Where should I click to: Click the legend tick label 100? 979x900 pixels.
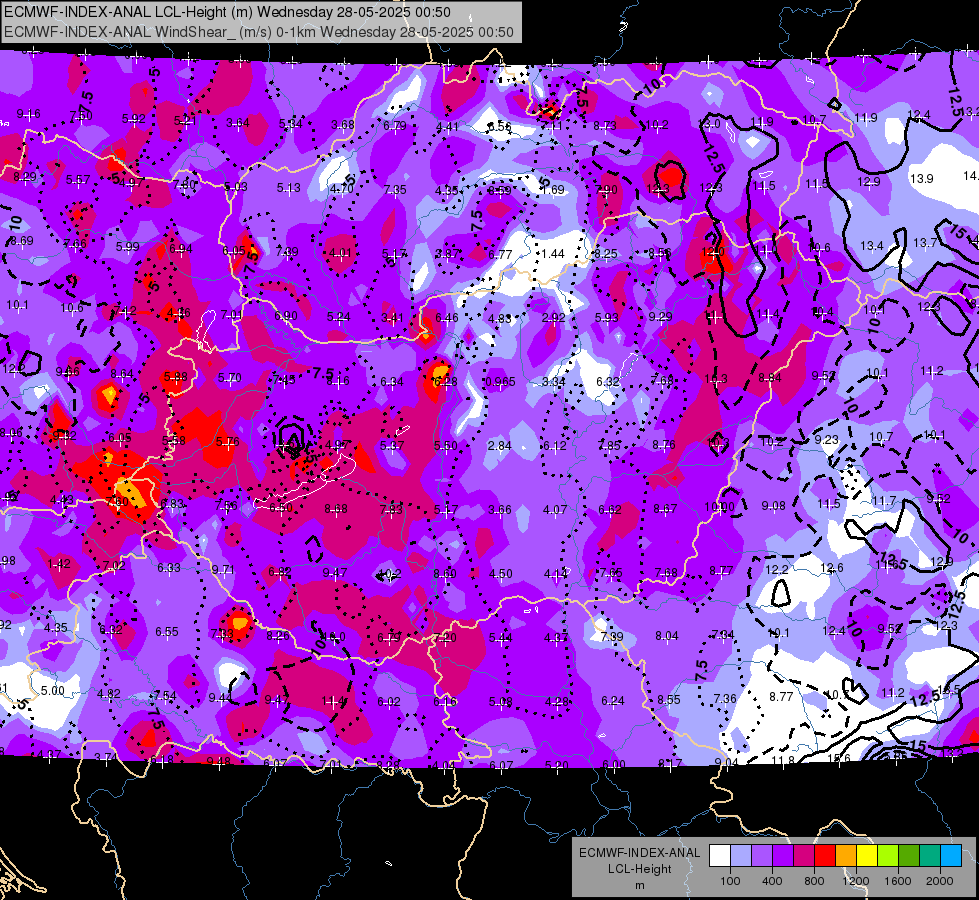[730, 881]
